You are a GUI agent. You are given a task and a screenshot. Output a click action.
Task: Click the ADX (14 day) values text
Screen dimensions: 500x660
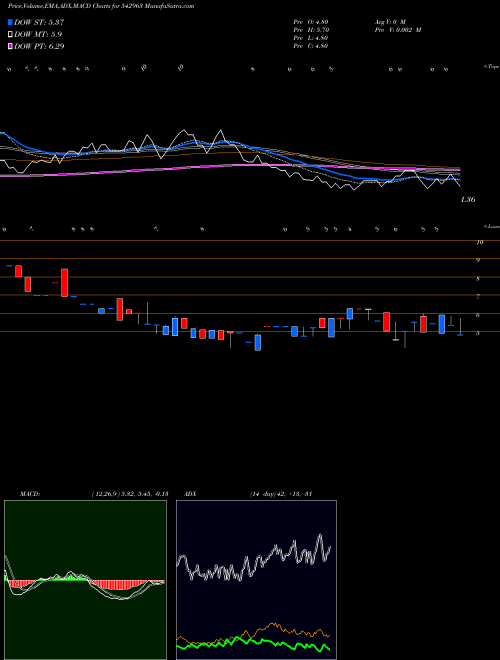click(x=281, y=494)
